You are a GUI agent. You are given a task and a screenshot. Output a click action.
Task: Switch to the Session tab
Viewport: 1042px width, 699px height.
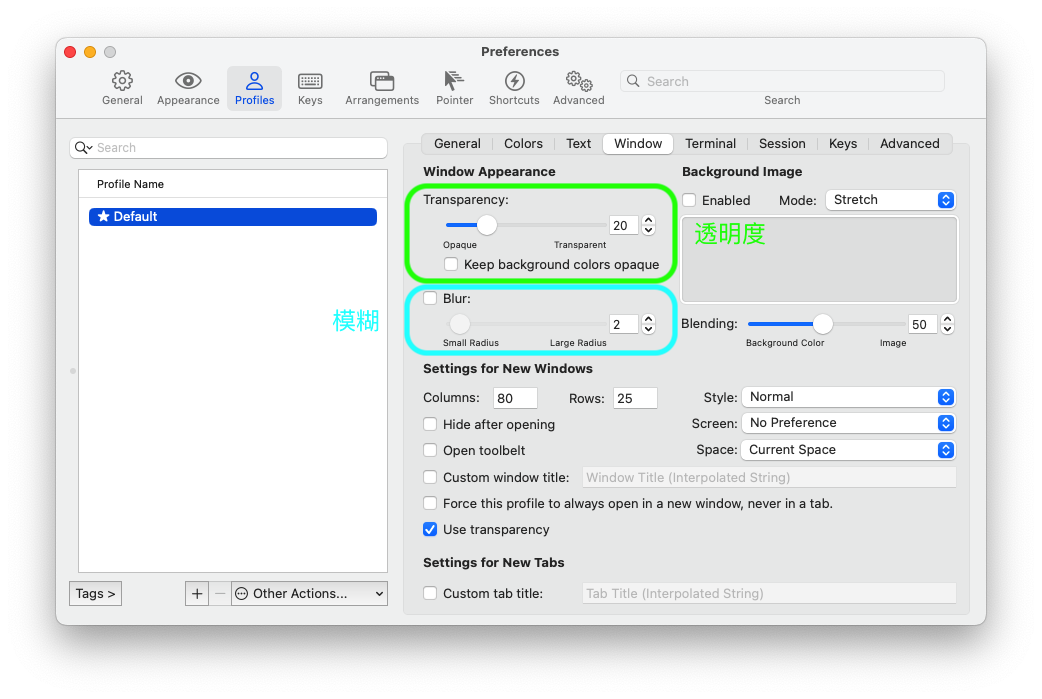coord(782,144)
